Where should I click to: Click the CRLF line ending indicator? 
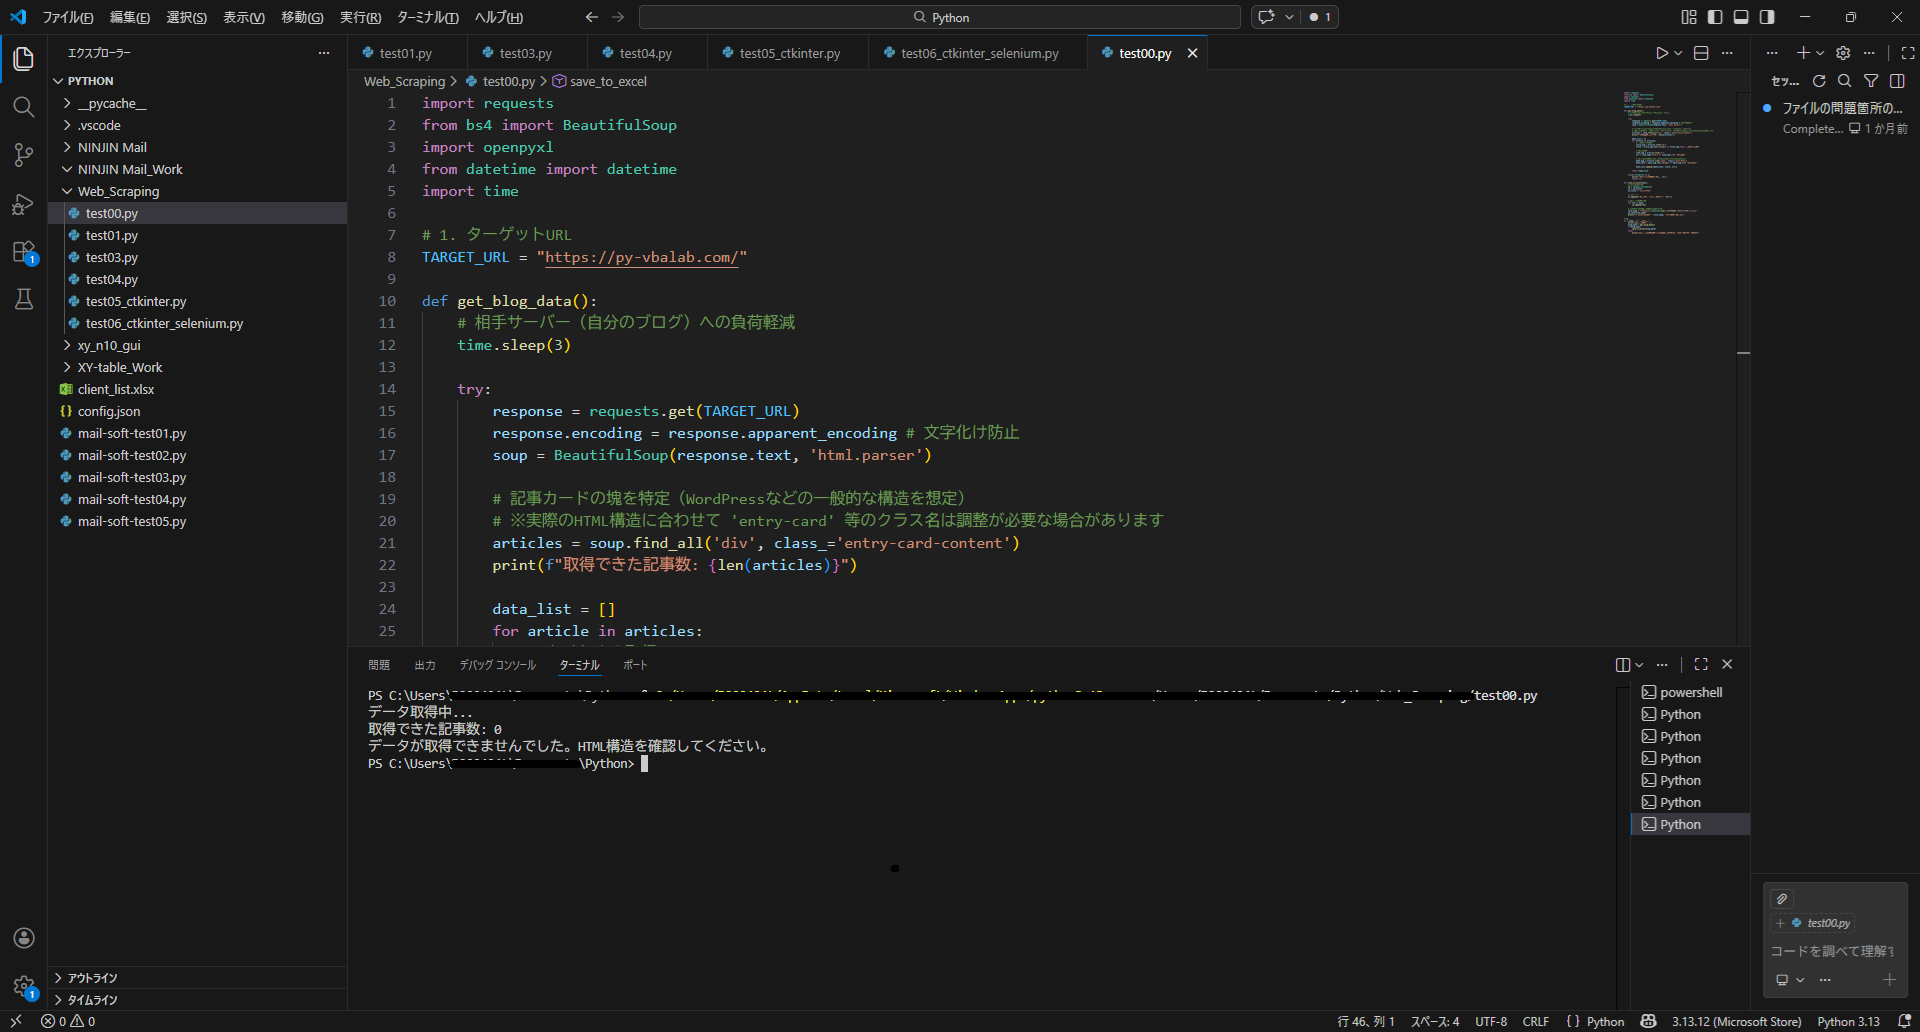click(1535, 1021)
